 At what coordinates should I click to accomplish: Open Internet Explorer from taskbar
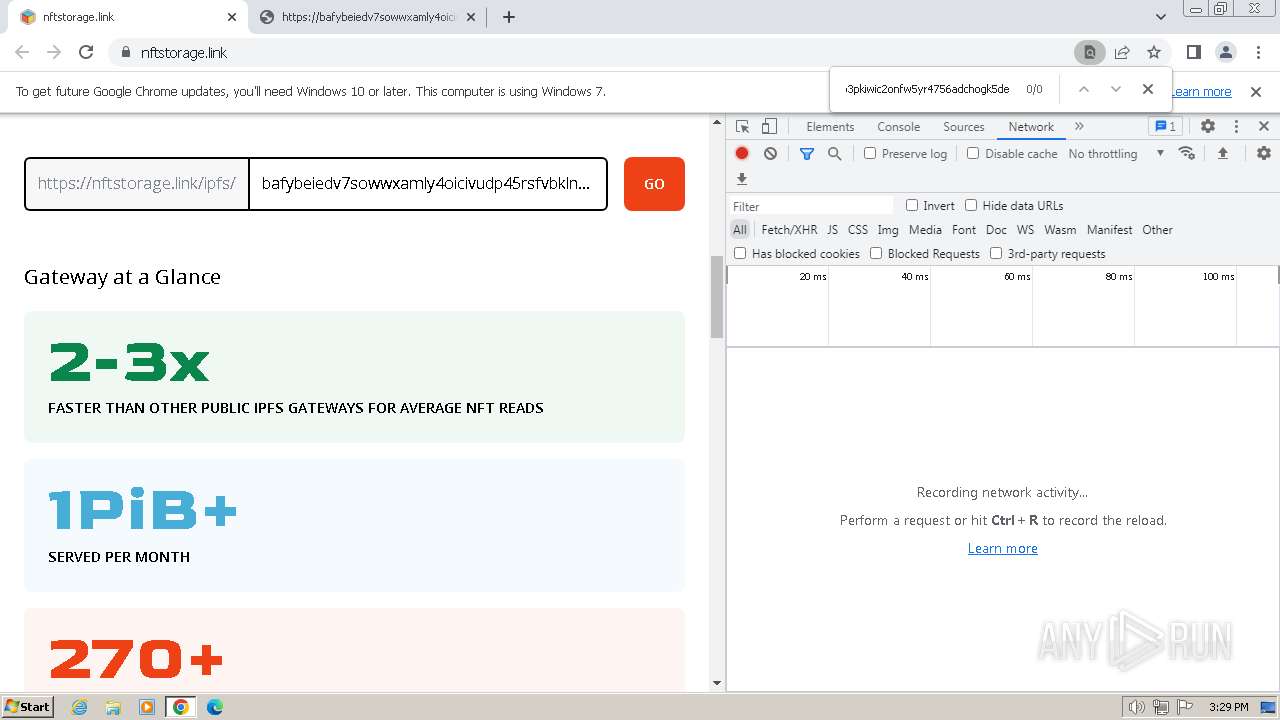coord(79,707)
